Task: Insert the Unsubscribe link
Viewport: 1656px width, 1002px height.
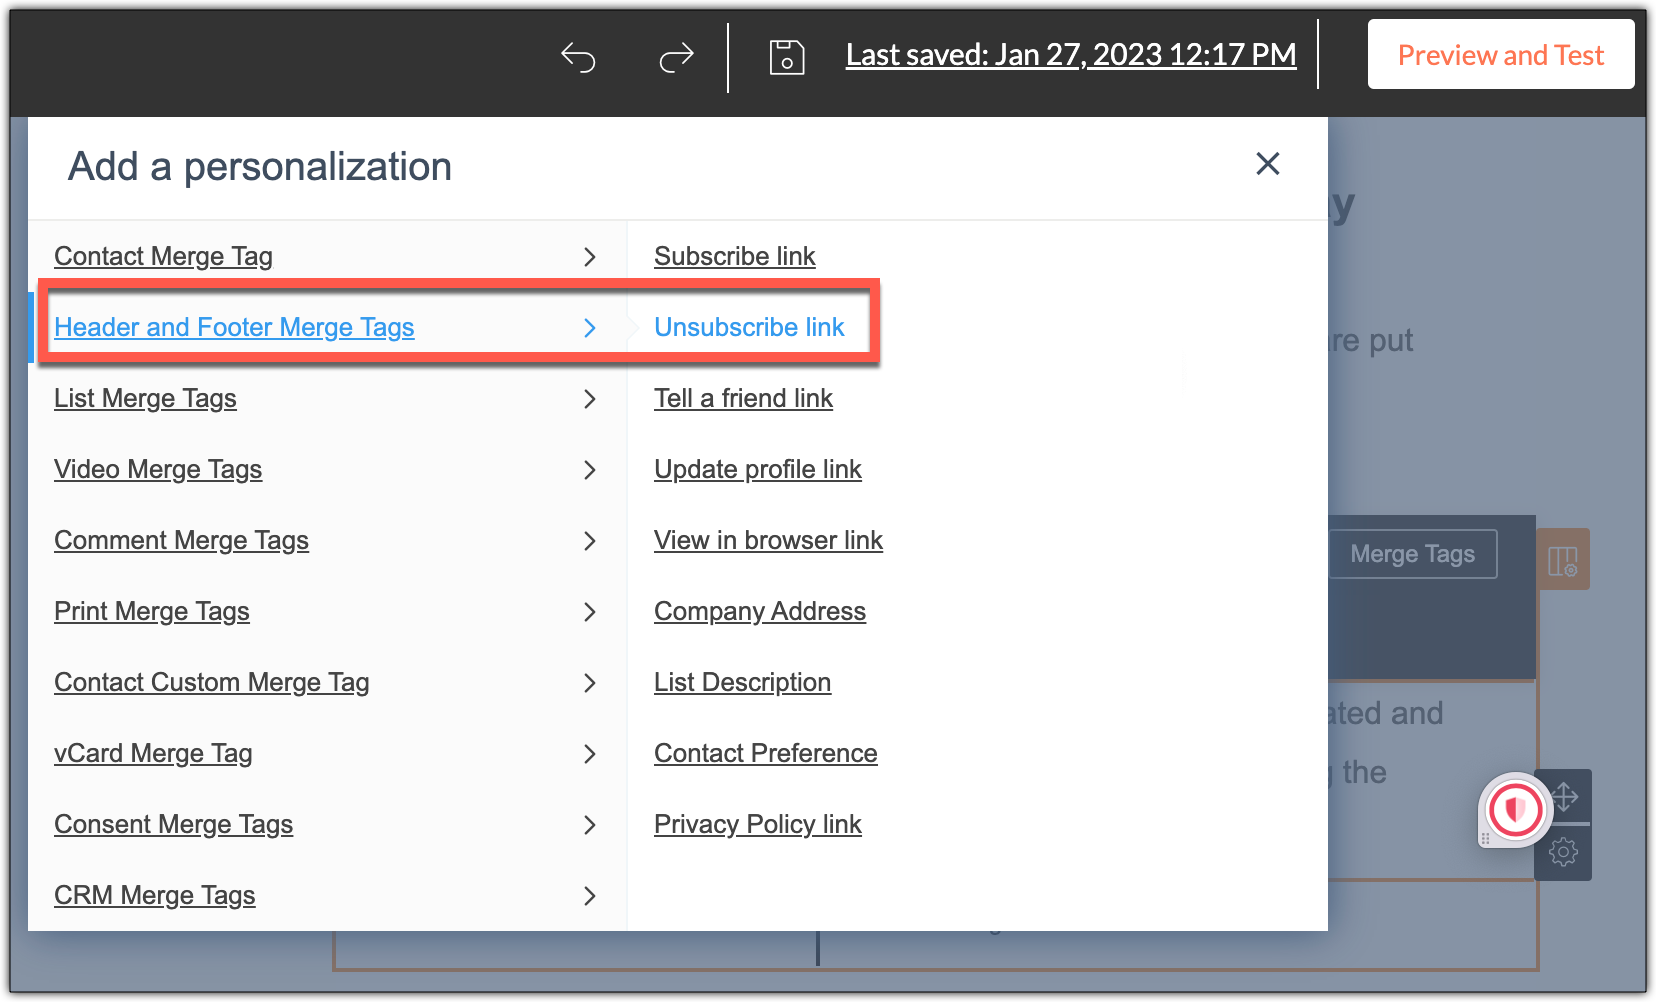Action: [749, 327]
